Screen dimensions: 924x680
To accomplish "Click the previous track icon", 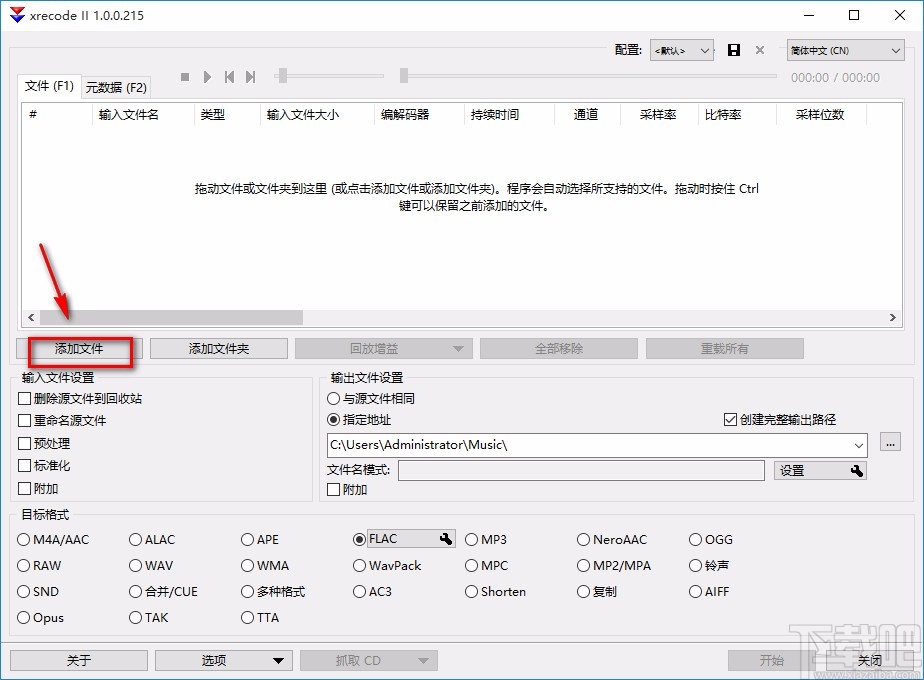I will [229, 76].
